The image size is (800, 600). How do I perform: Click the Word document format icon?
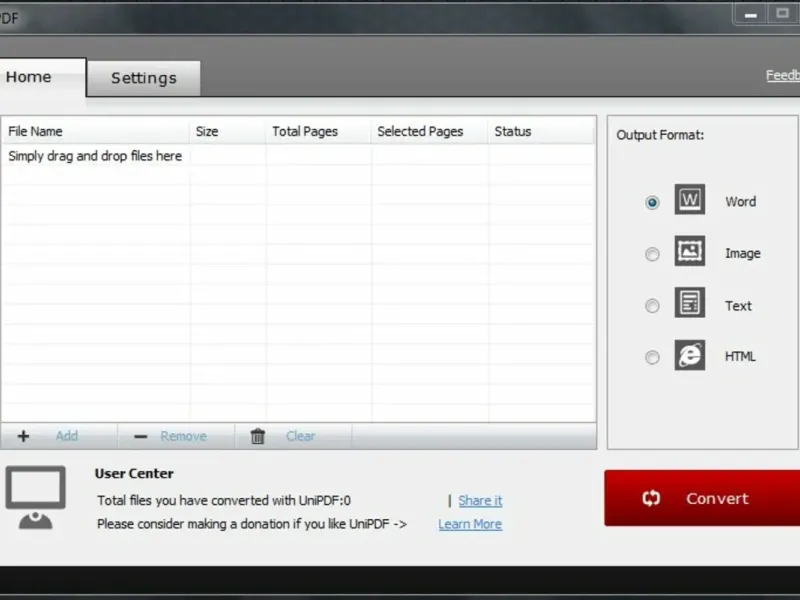690,199
